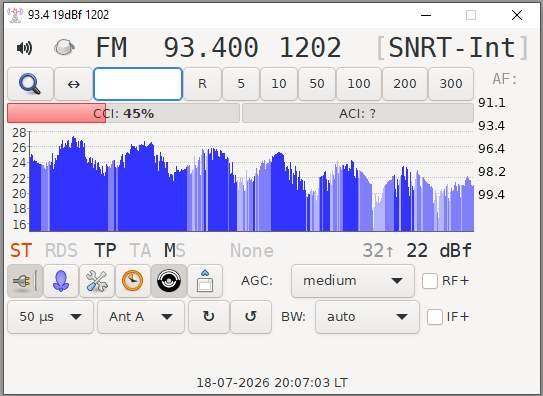Click the RDS indicator label
543x396 pixels.
[61, 250]
